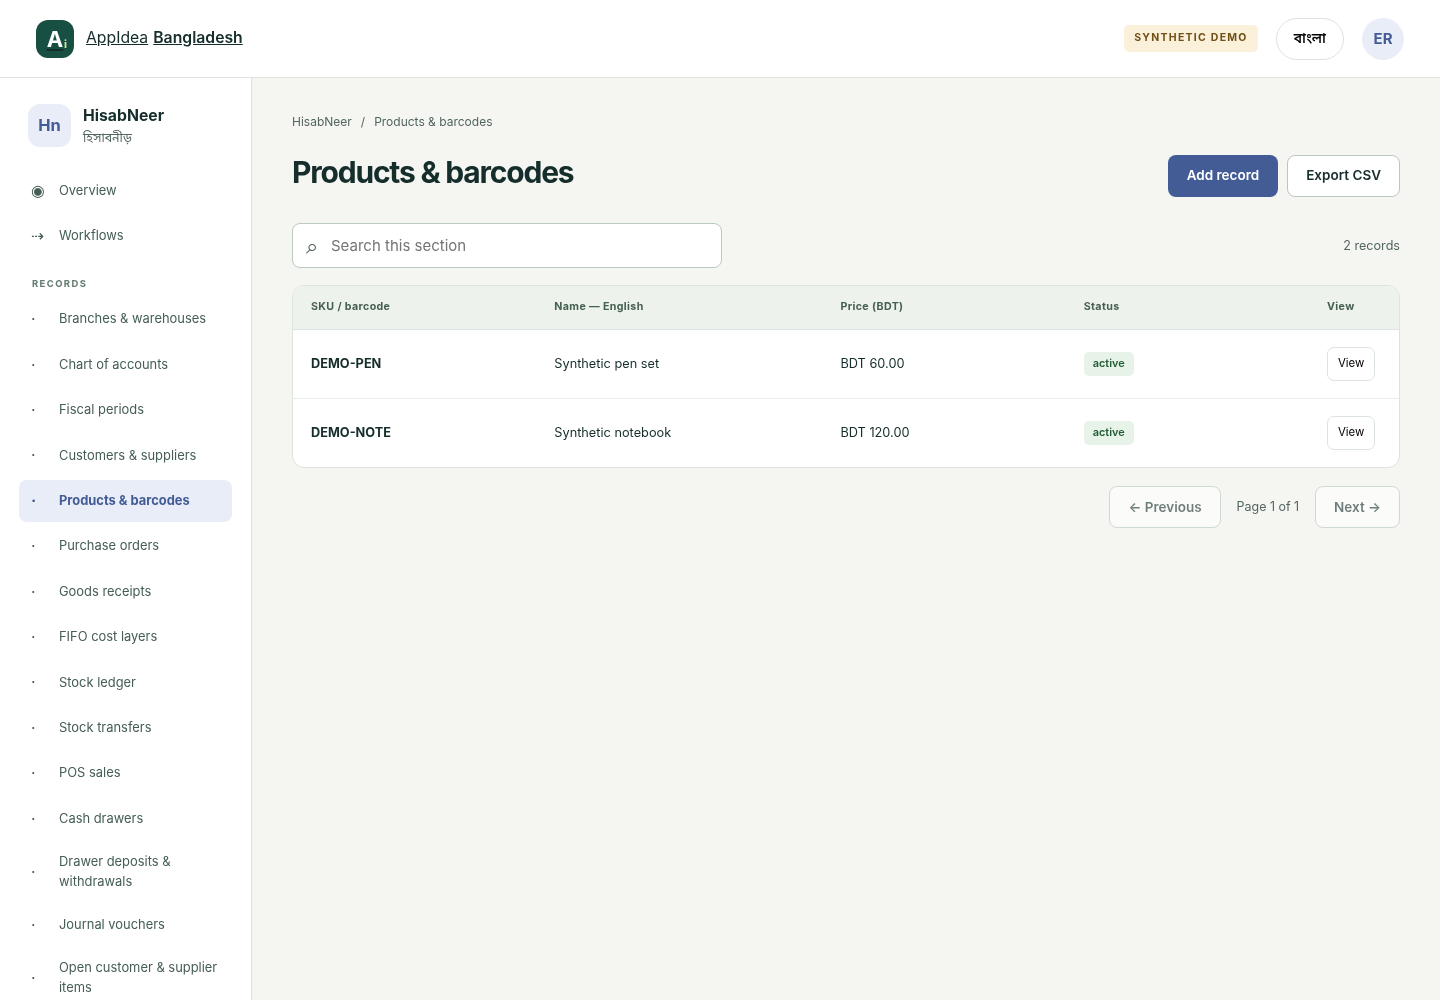Click Export CSV
This screenshot has width=1440, height=1000.
click(1343, 176)
